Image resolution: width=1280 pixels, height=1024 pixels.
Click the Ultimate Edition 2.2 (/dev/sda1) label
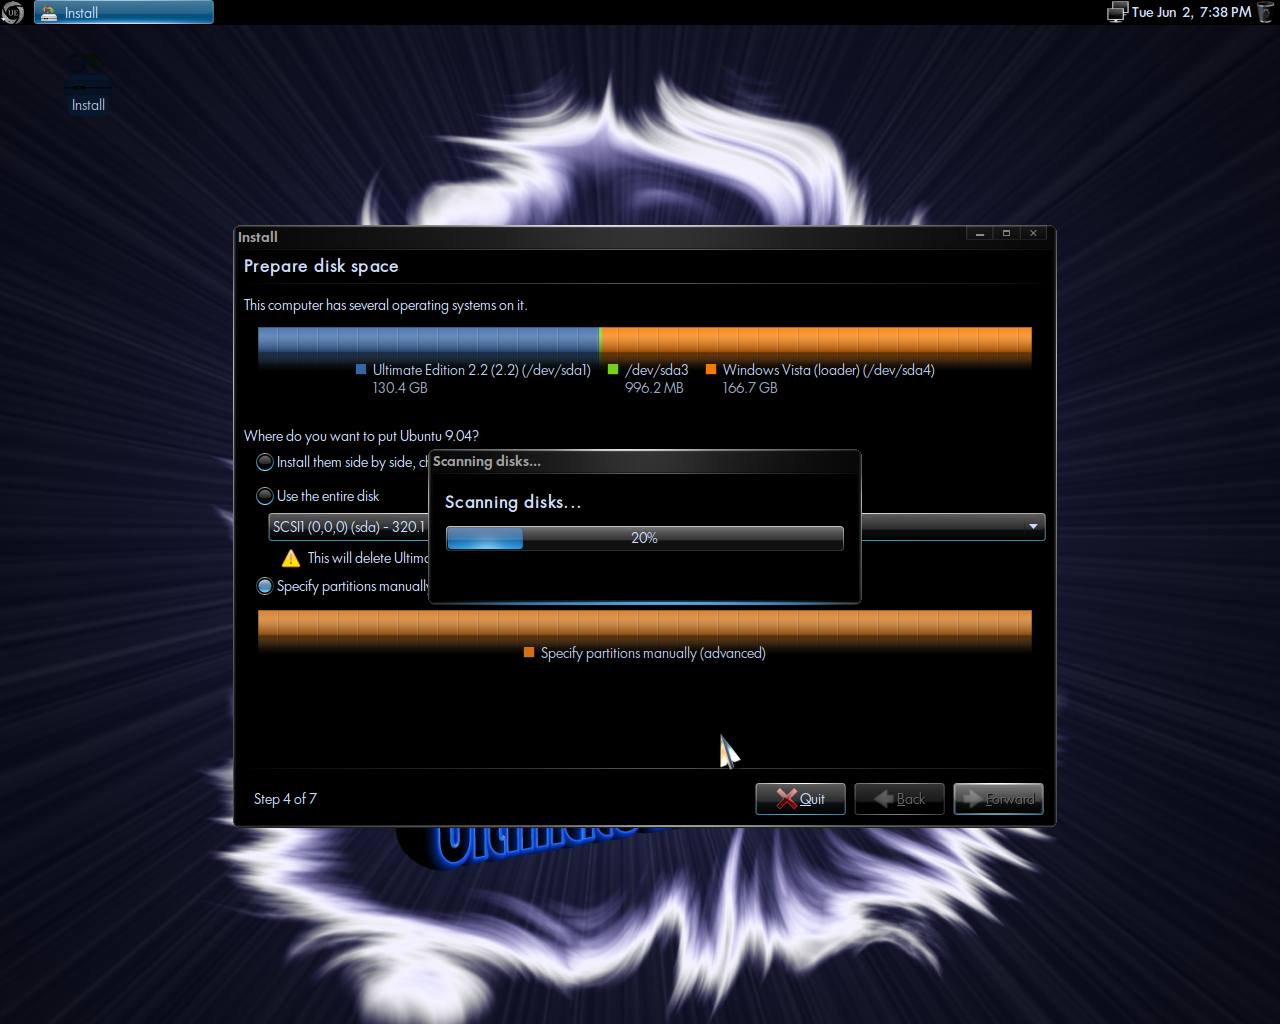[x=482, y=370]
